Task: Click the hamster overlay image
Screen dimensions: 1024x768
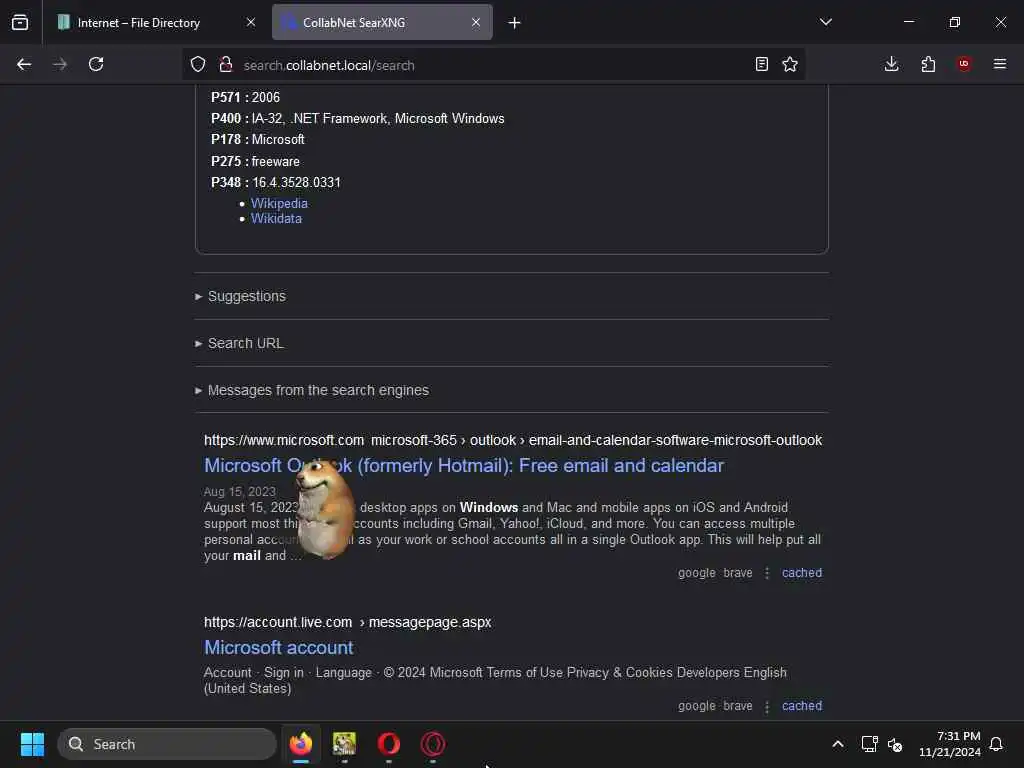Action: coord(325,509)
